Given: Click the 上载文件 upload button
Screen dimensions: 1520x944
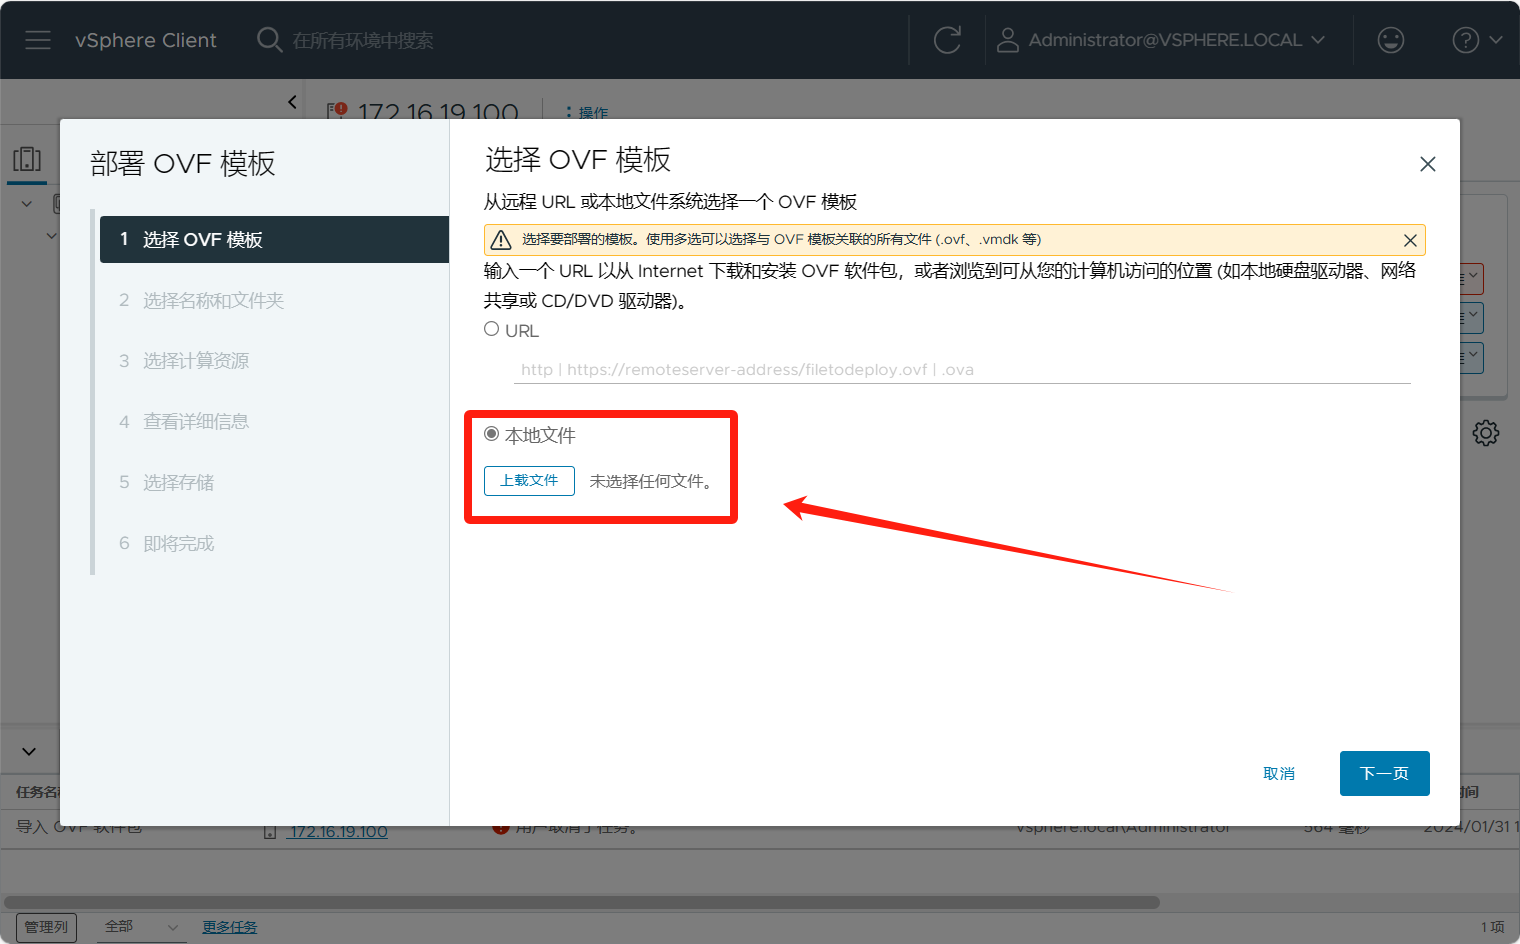Looking at the screenshot, I should 529,481.
